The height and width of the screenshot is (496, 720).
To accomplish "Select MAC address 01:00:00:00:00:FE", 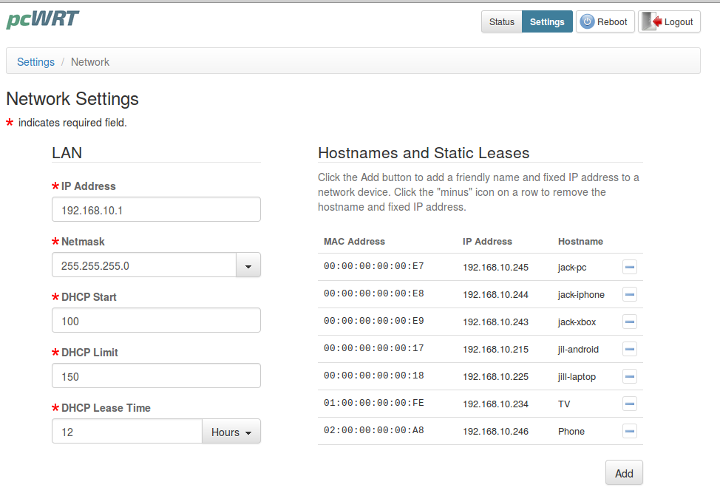I will pyautogui.click(x=374, y=403).
